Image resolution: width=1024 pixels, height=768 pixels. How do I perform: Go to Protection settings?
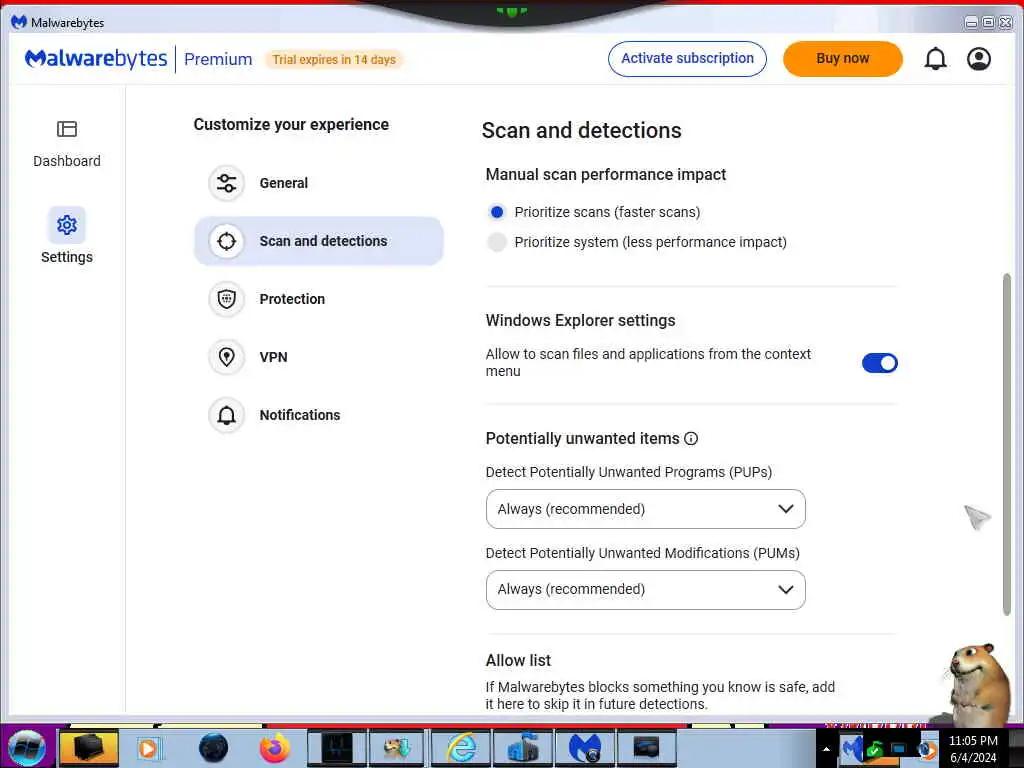(x=319, y=299)
